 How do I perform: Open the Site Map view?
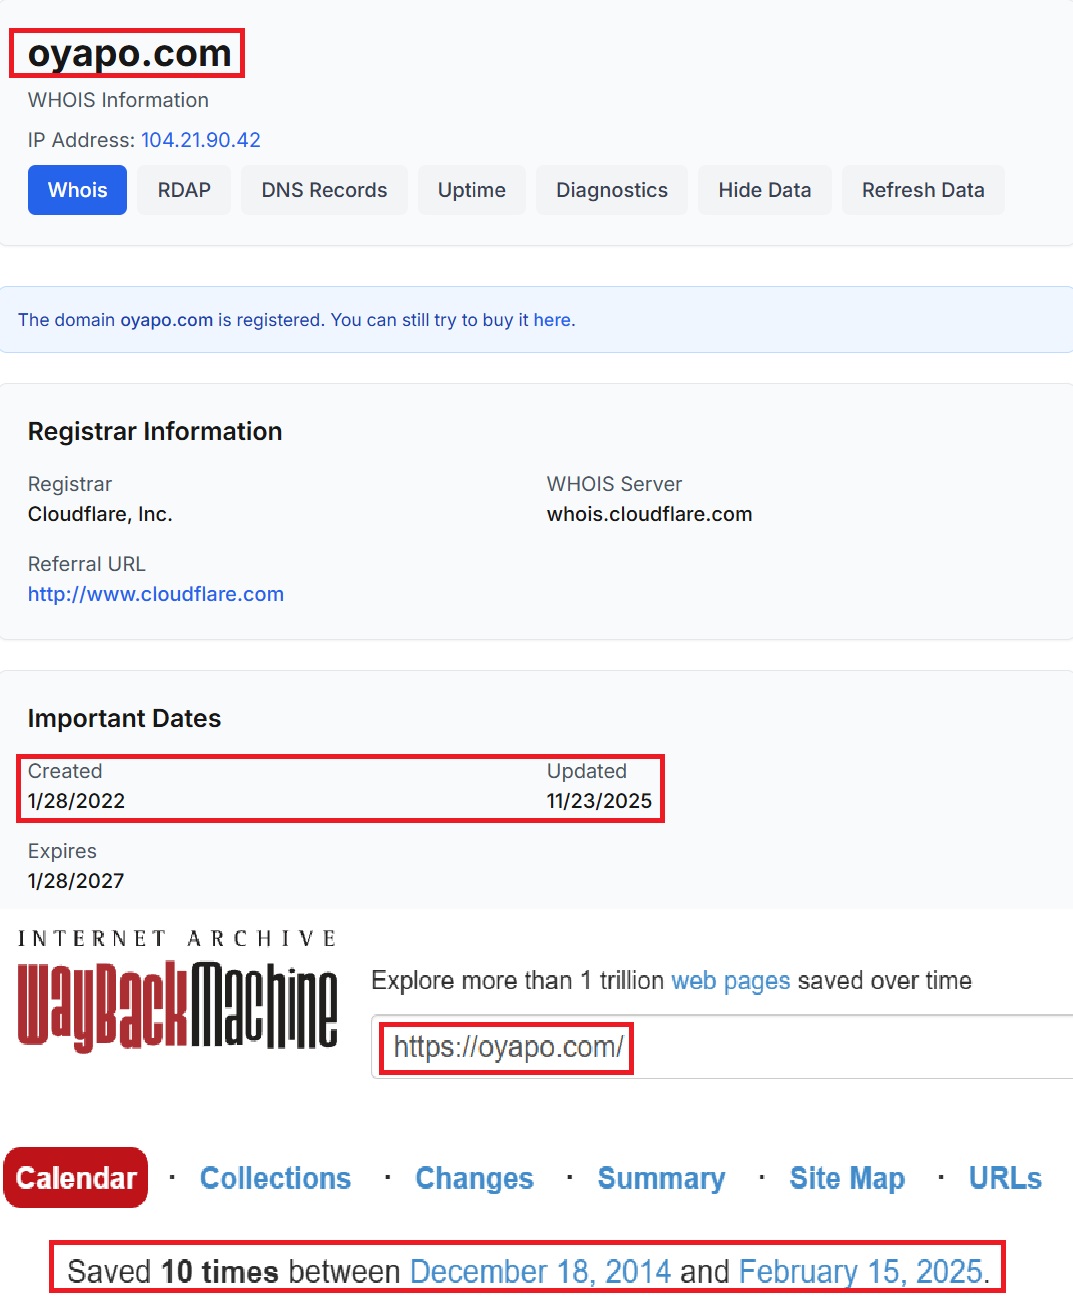pos(846,1178)
